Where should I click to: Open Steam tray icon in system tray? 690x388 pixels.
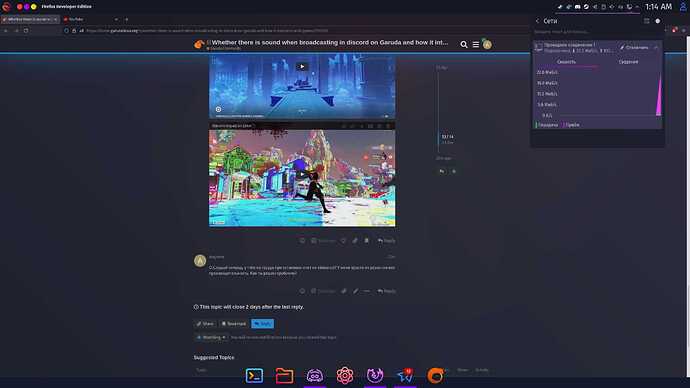pyautogui.click(x=586, y=7)
